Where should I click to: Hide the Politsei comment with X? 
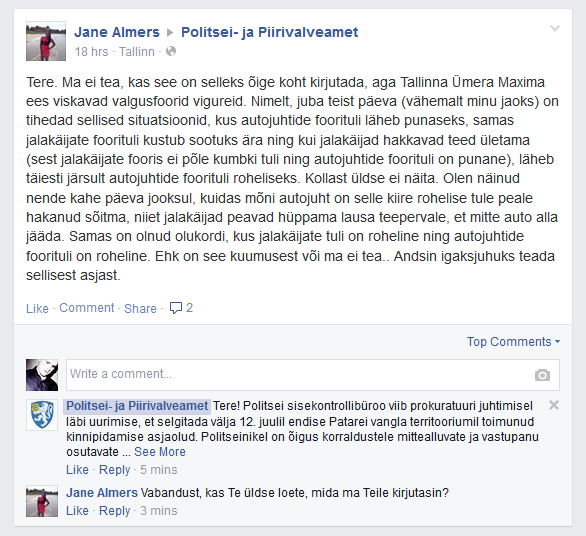coord(554,405)
